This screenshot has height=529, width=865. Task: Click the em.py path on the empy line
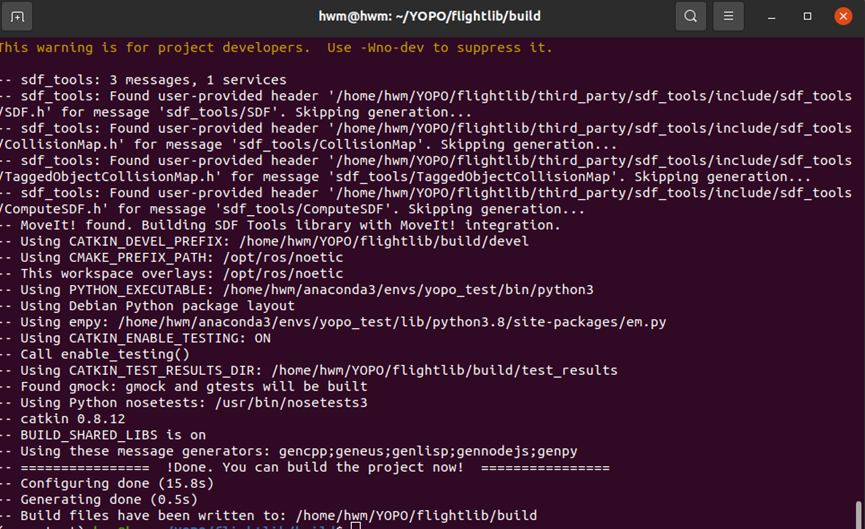tap(392, 322)
